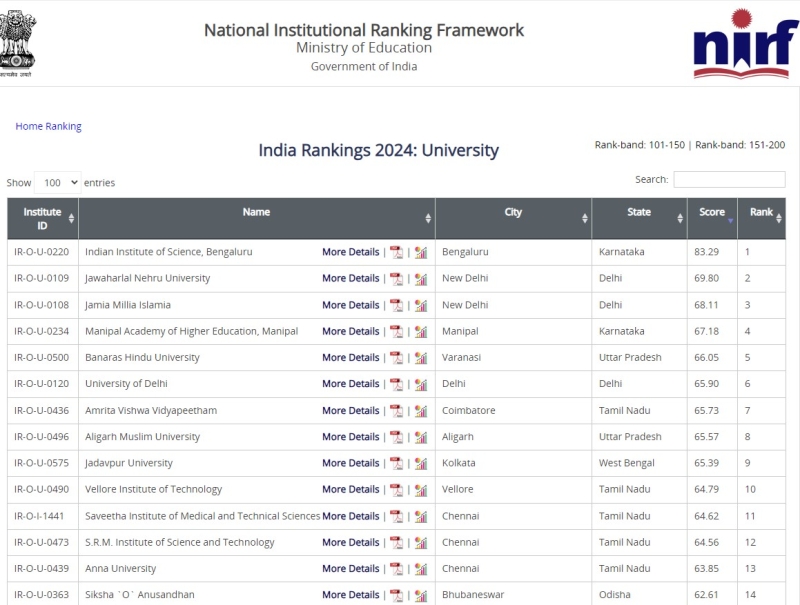
Task: Click city cell Varanasi
Action: [x=461, y=358]
